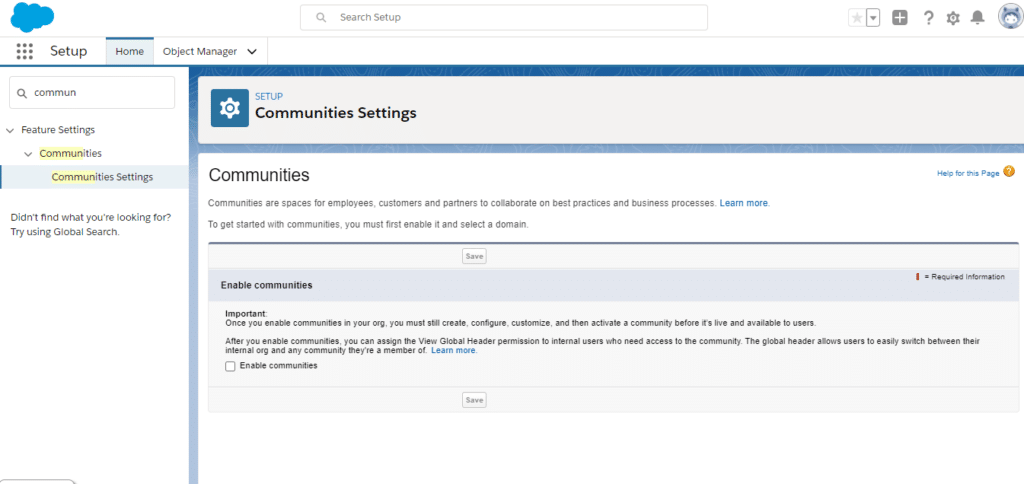Open the Global Actions plus icon

900,18
